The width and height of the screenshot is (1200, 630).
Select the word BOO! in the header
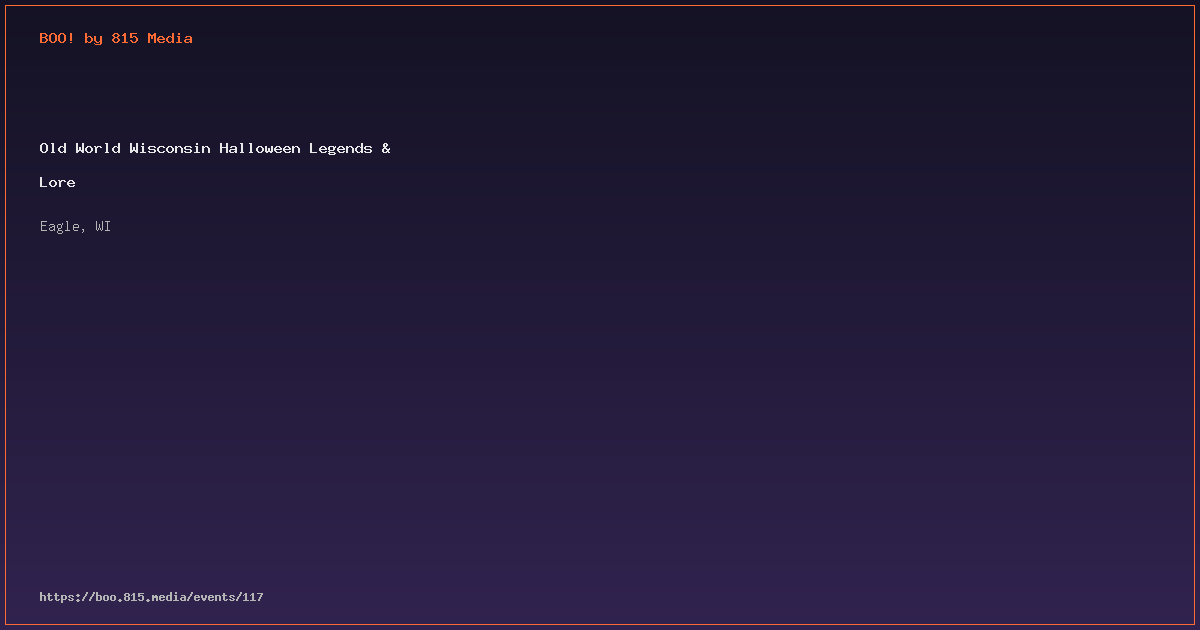click(x=57, y=39)
